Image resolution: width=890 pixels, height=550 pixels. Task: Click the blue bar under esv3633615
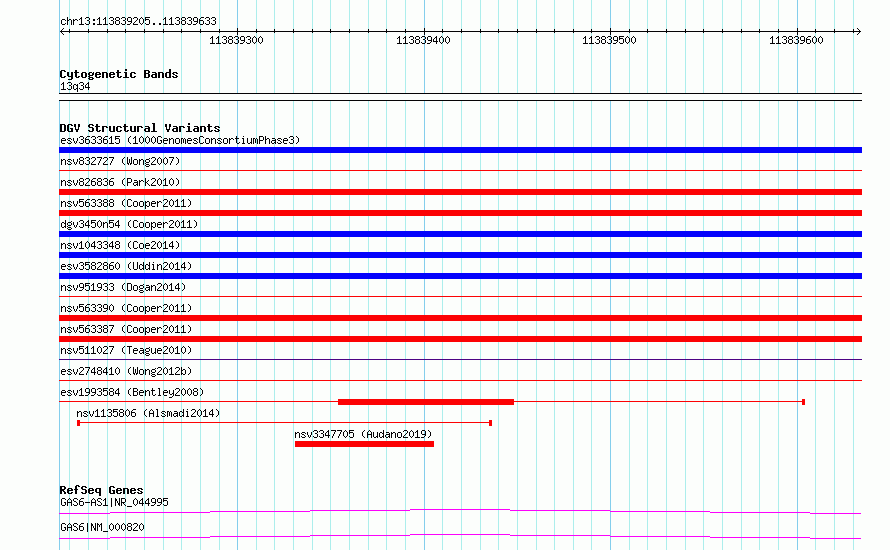point(460,150)
